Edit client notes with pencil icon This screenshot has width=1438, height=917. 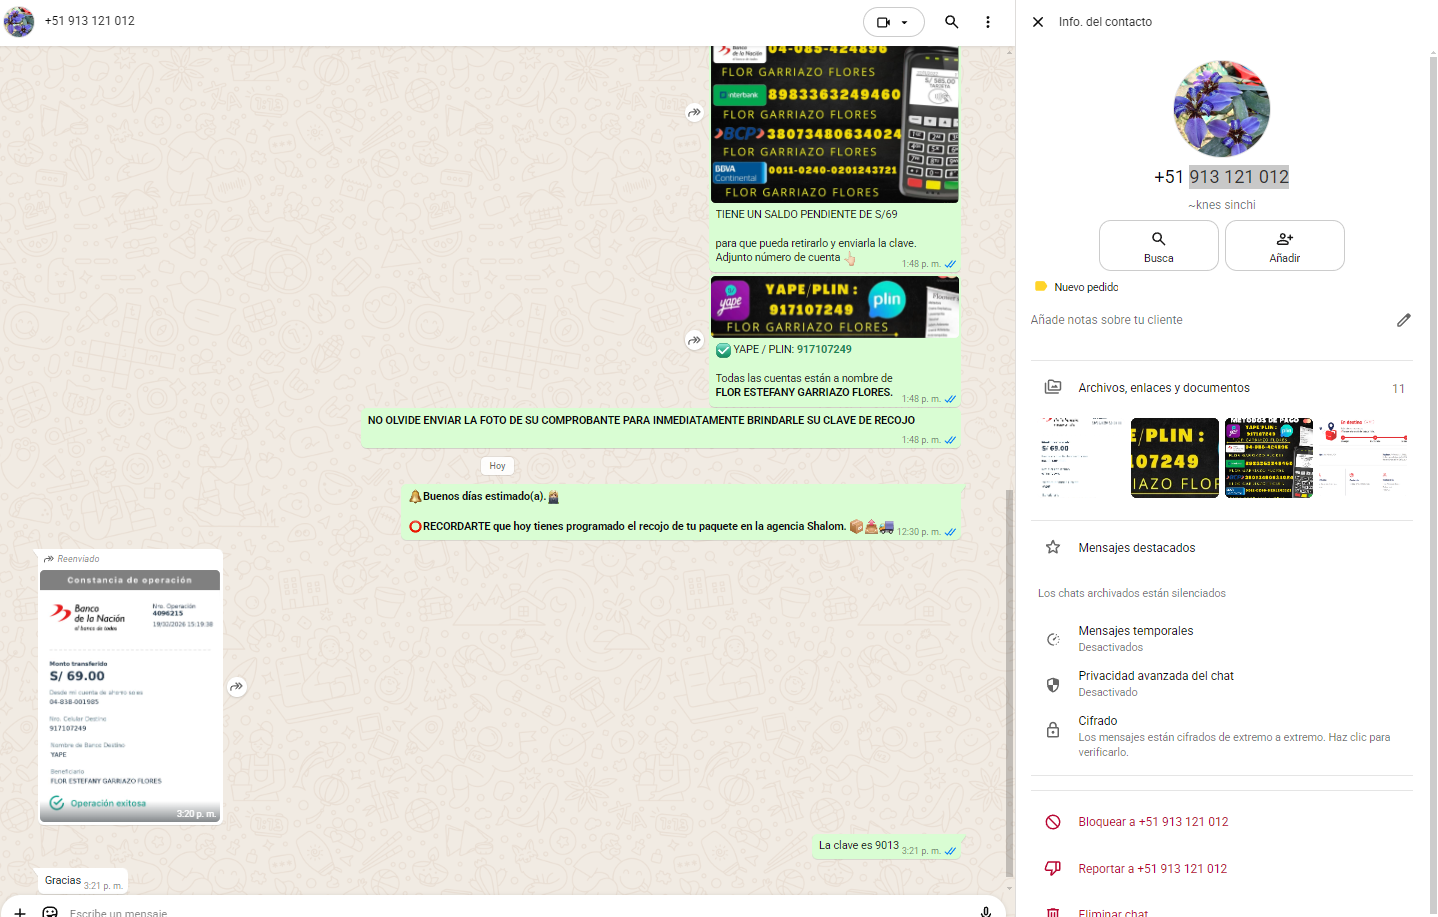point(1403,320)
